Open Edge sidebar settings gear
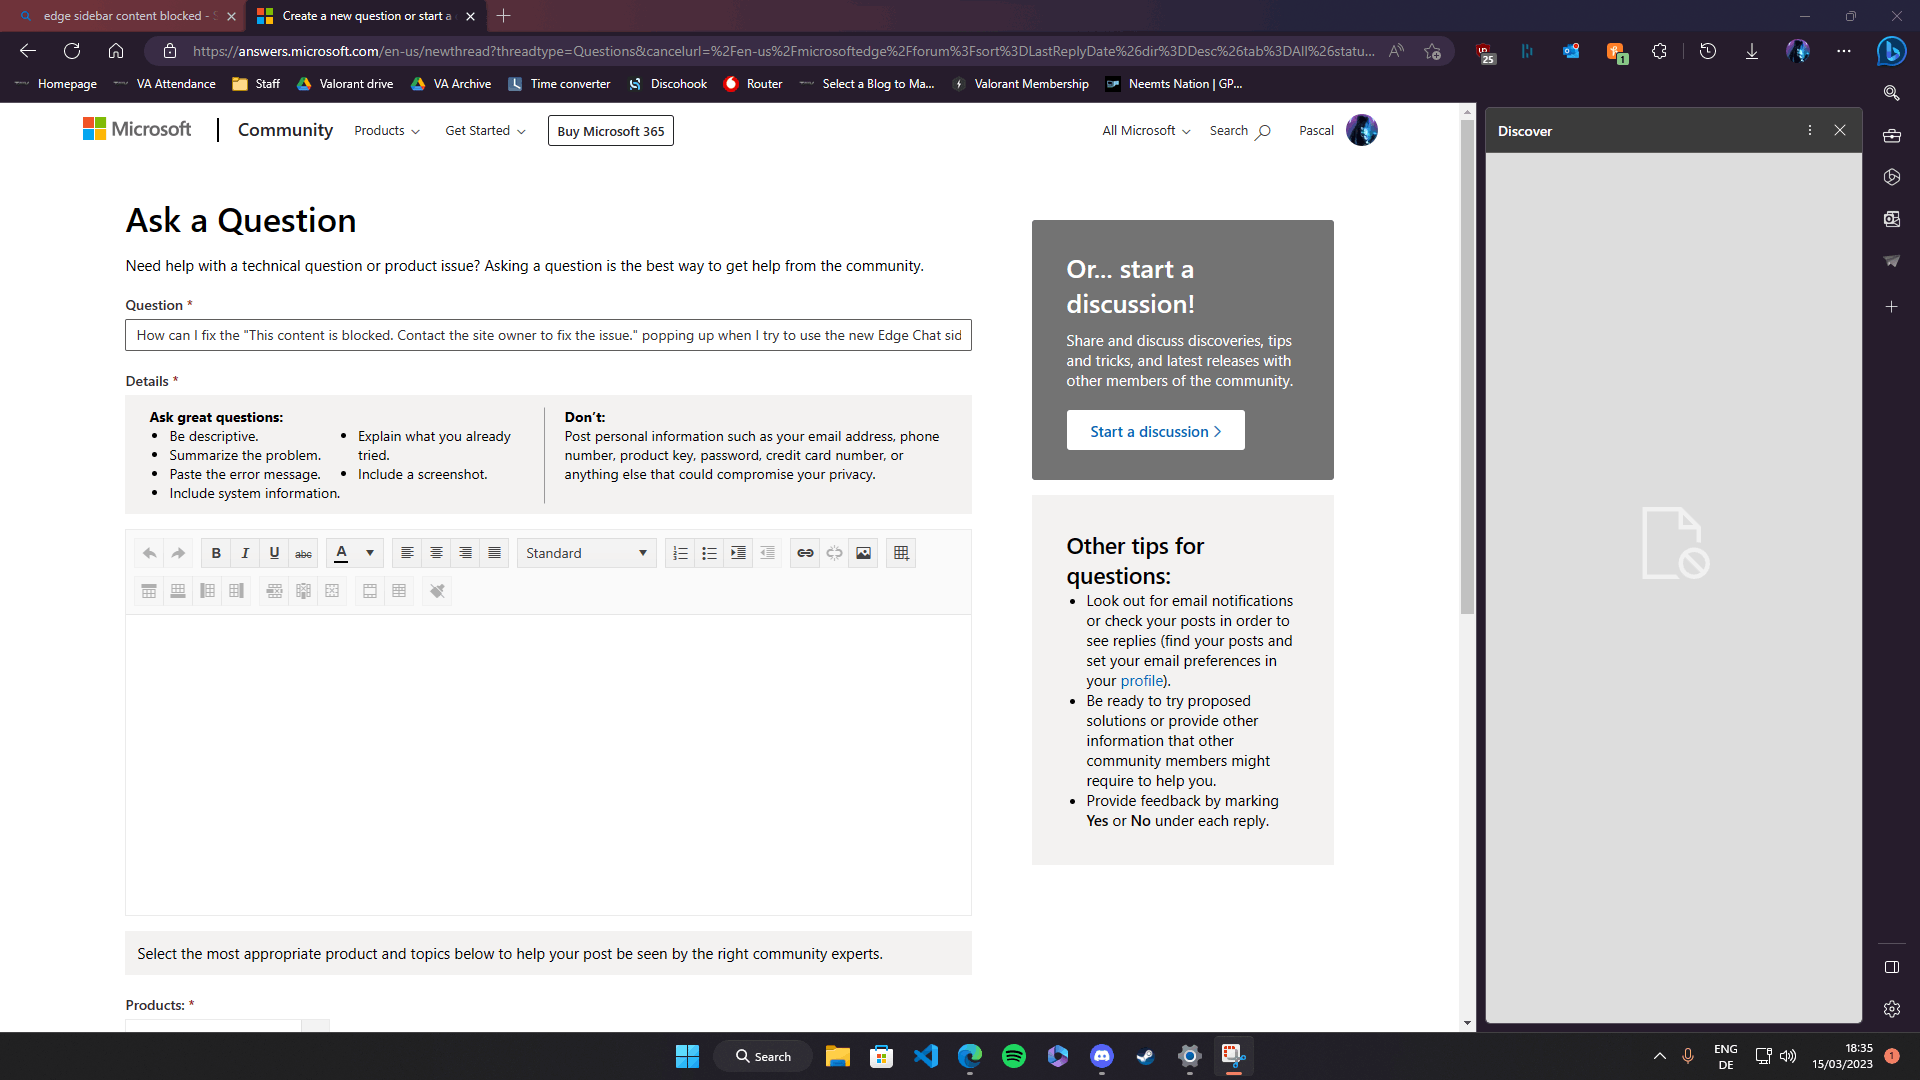Screen dimensions: 1920x1080 click(x=1891, y=1009)
